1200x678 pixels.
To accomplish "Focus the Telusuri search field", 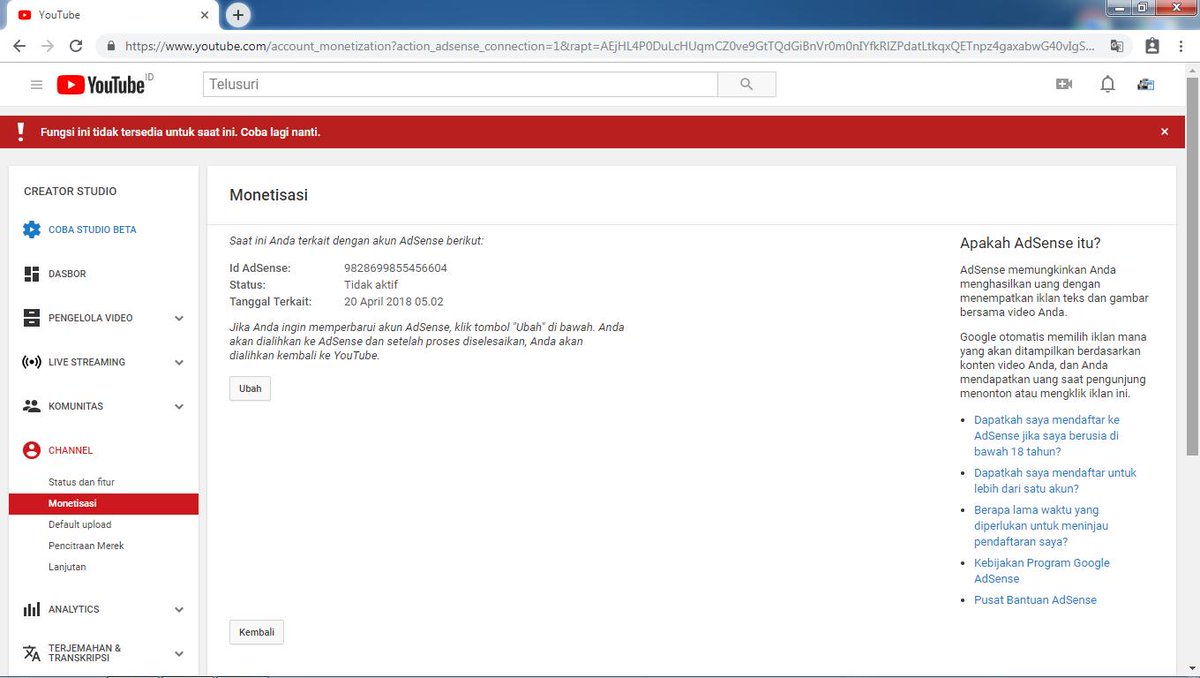I will point(460,85).
